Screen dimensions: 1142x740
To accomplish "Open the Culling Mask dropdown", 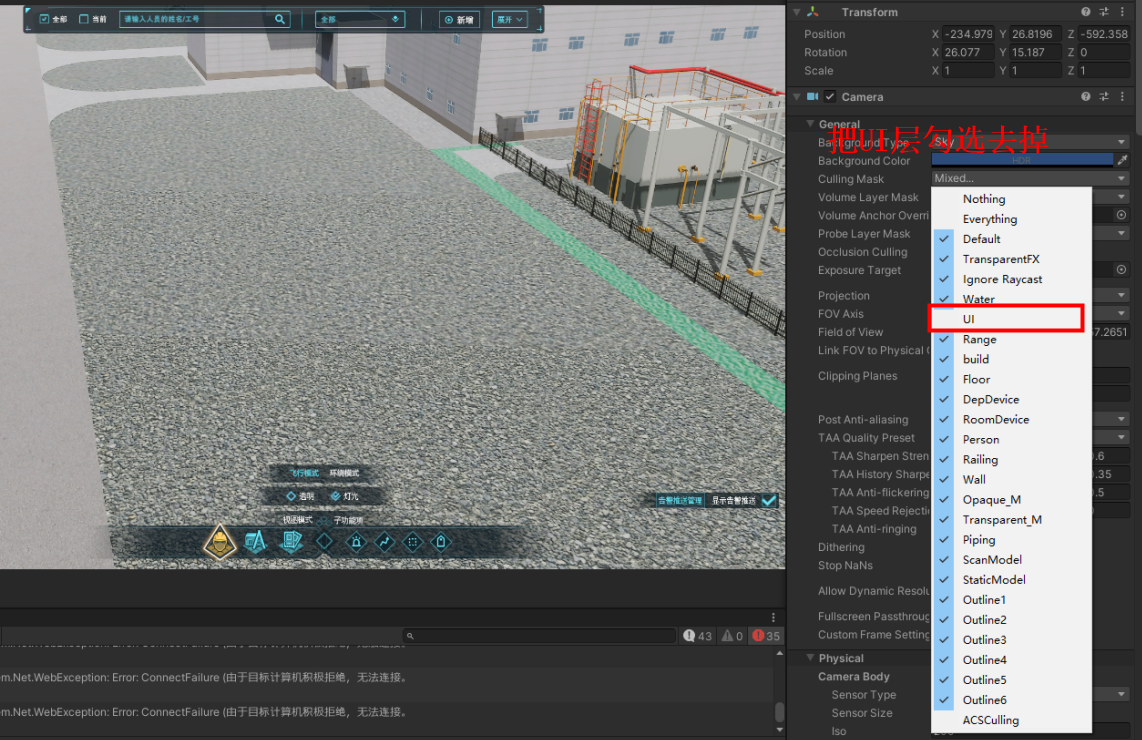I will [1028, 178].
